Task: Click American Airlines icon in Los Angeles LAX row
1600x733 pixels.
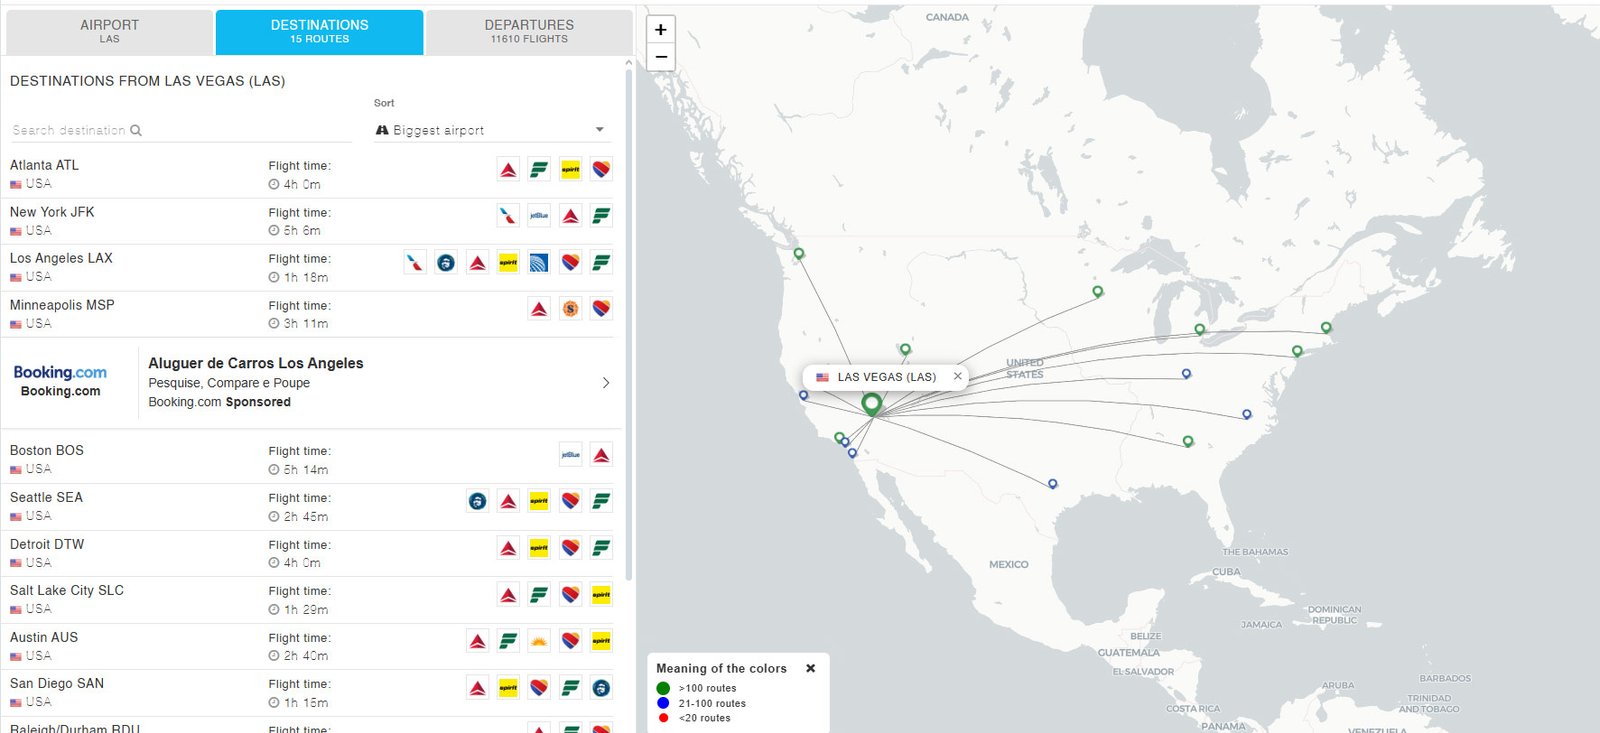Action: (x=415, y=262)
